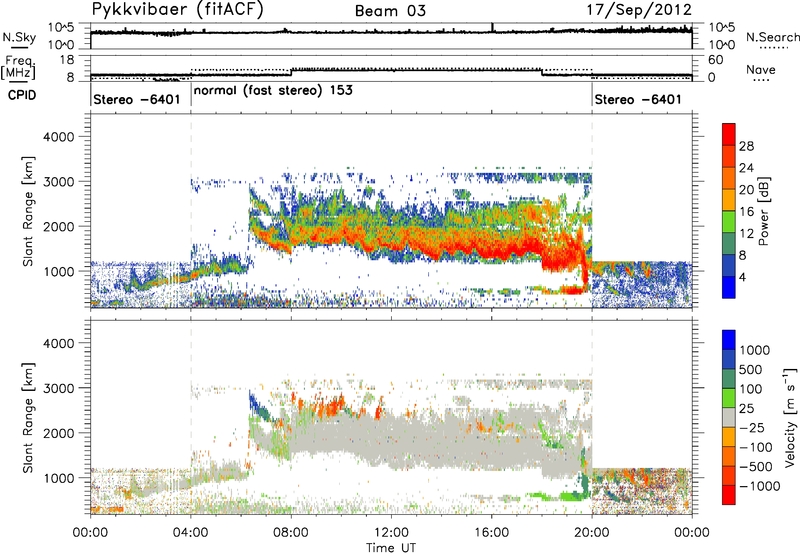This screenshot has height=554, width=800.
Task: Click the "Nave" legend label
Action: [761, 69]
